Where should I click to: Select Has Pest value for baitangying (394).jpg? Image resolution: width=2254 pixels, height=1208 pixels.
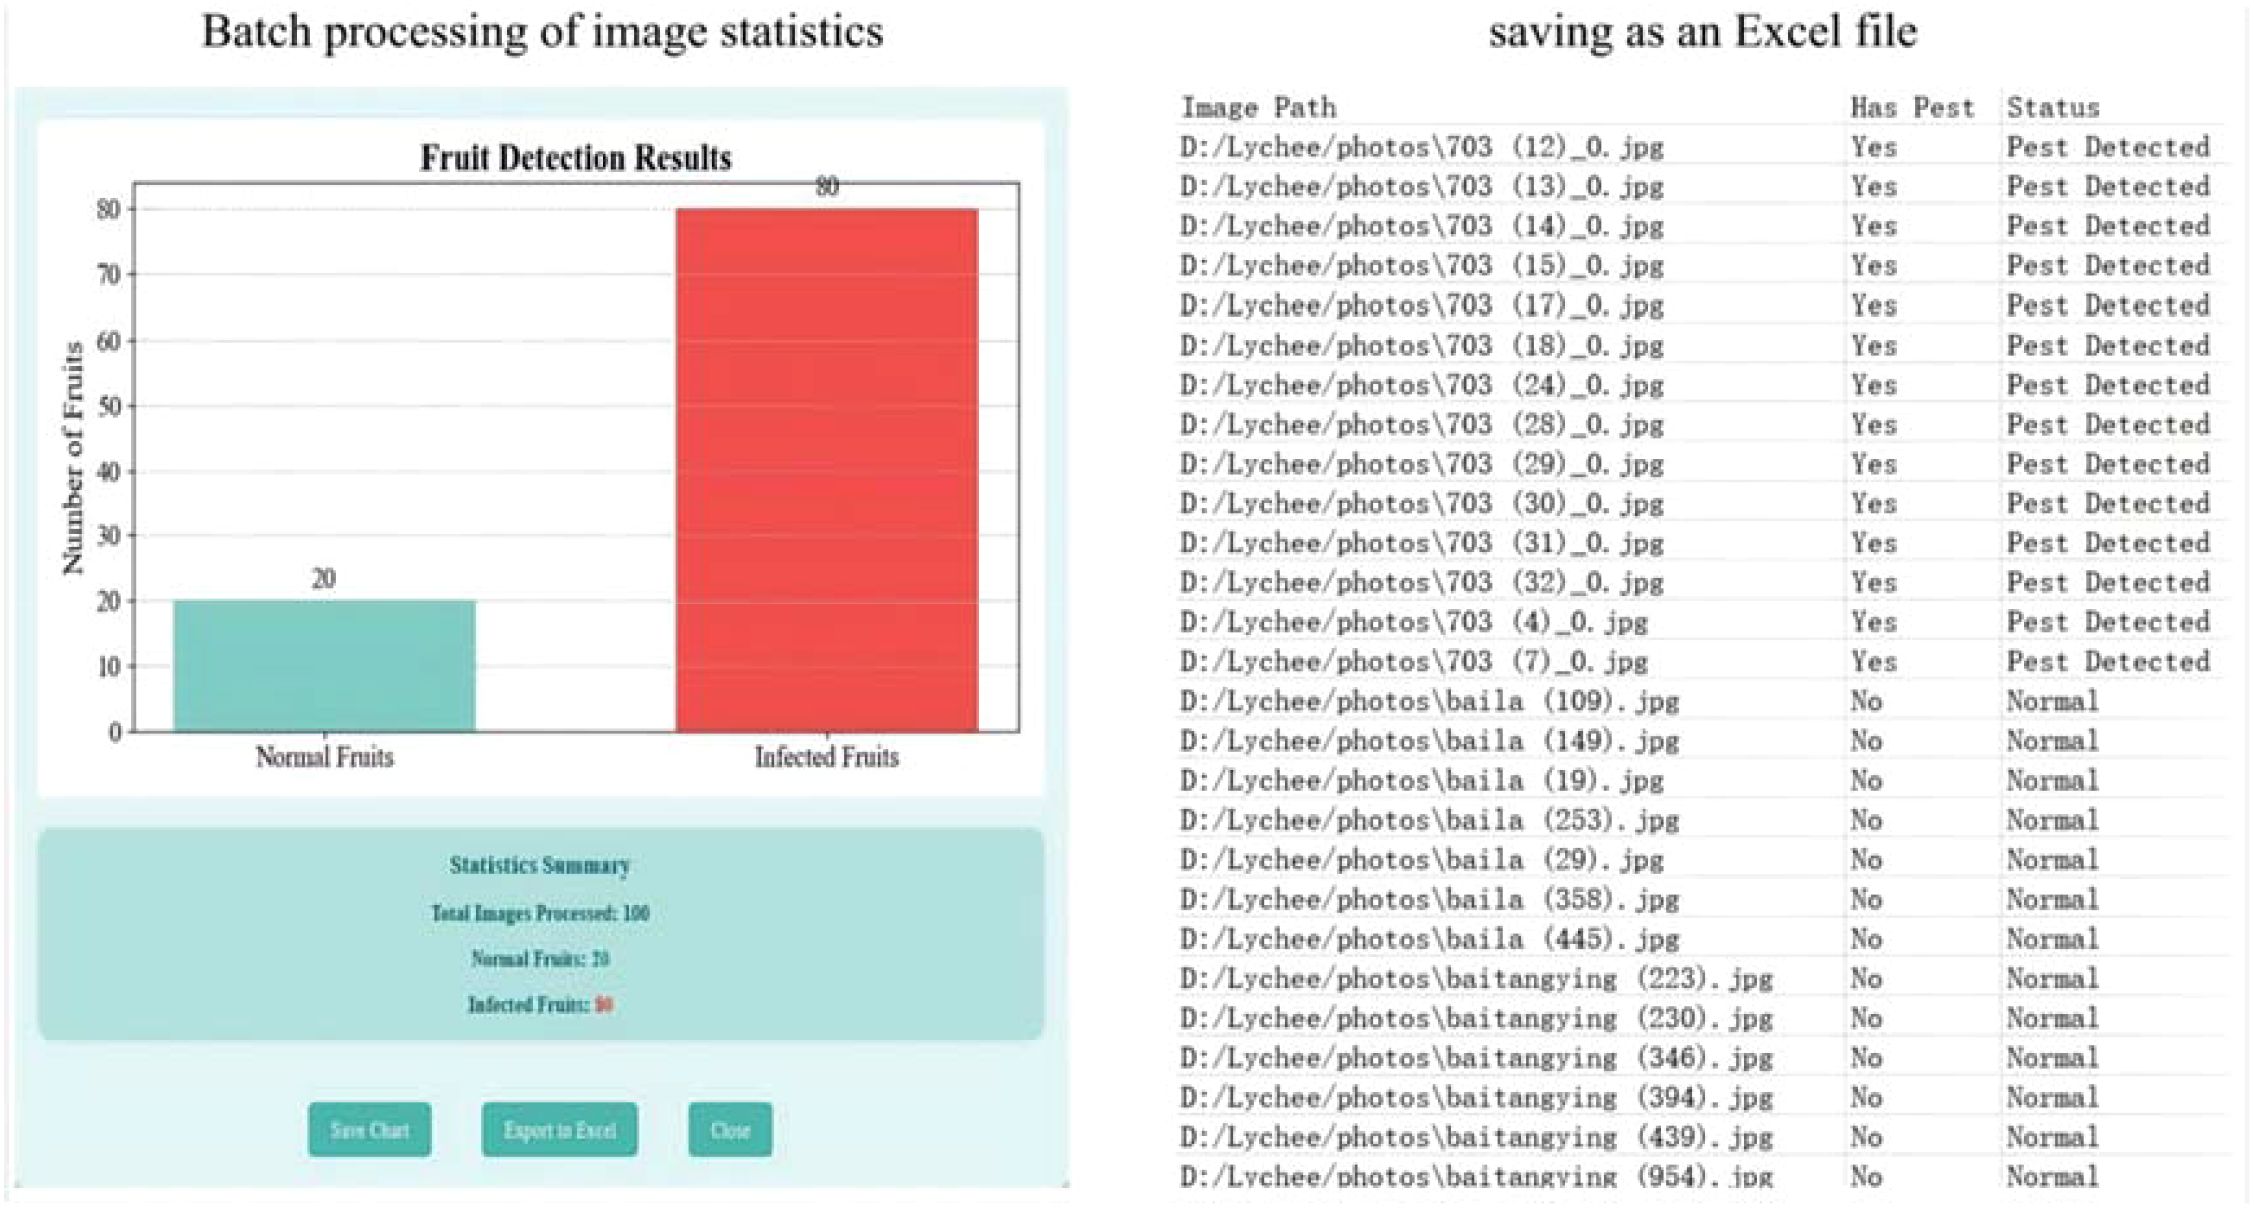pos(1866,1097)
